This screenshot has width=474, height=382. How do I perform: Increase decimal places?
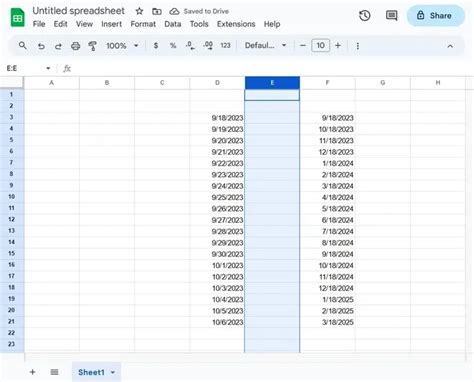click(208, 45)
